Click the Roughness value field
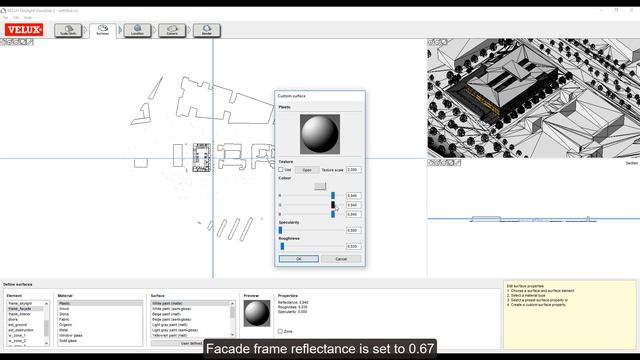Image resolution: width=640 pixels, height=360 pixels. point(353,246)
